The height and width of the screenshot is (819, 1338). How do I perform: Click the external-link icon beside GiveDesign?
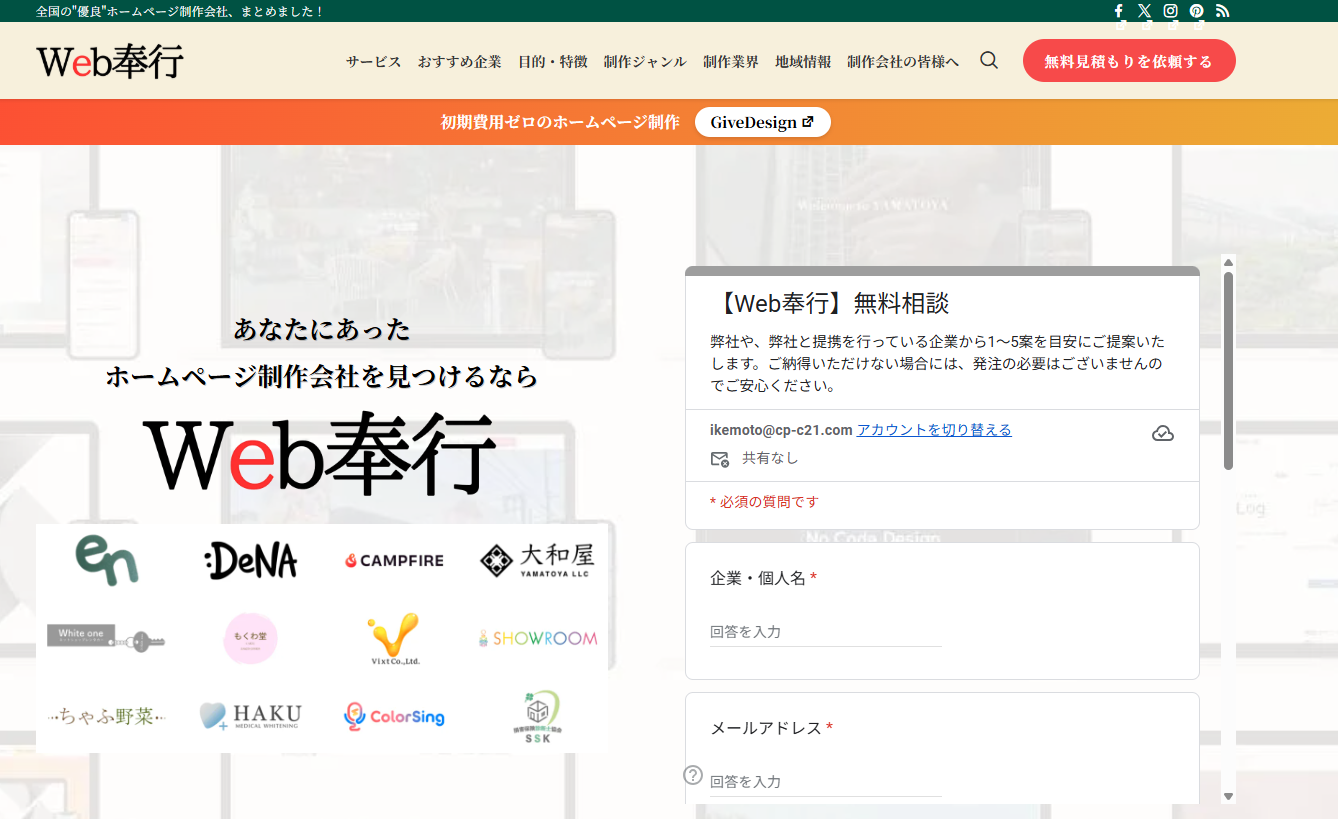pos(808,121)
